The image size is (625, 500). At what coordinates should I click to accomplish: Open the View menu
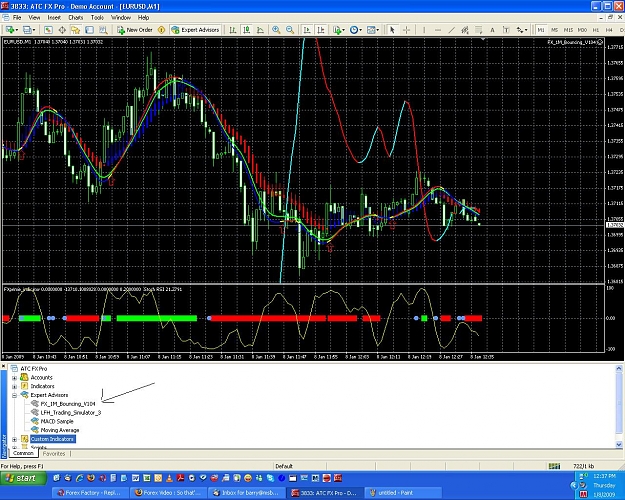pos(34,18)
